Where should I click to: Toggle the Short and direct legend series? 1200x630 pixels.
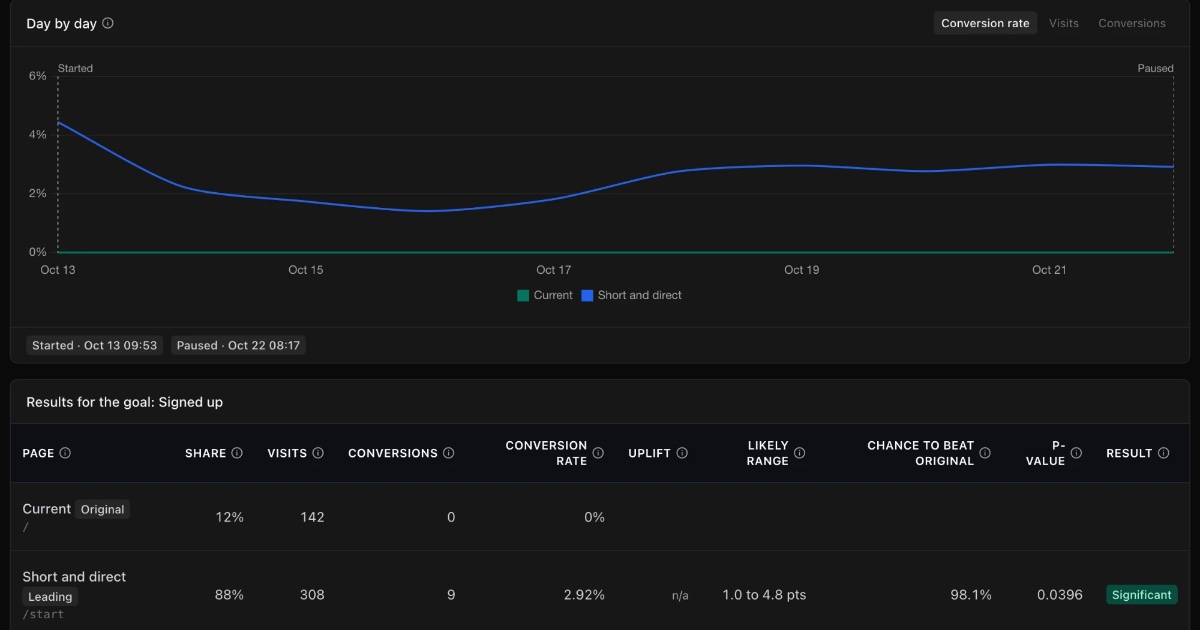632,296
